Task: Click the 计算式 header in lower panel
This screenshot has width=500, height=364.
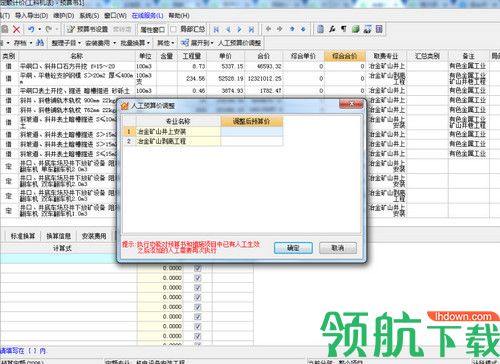Action: pos(62,248)
